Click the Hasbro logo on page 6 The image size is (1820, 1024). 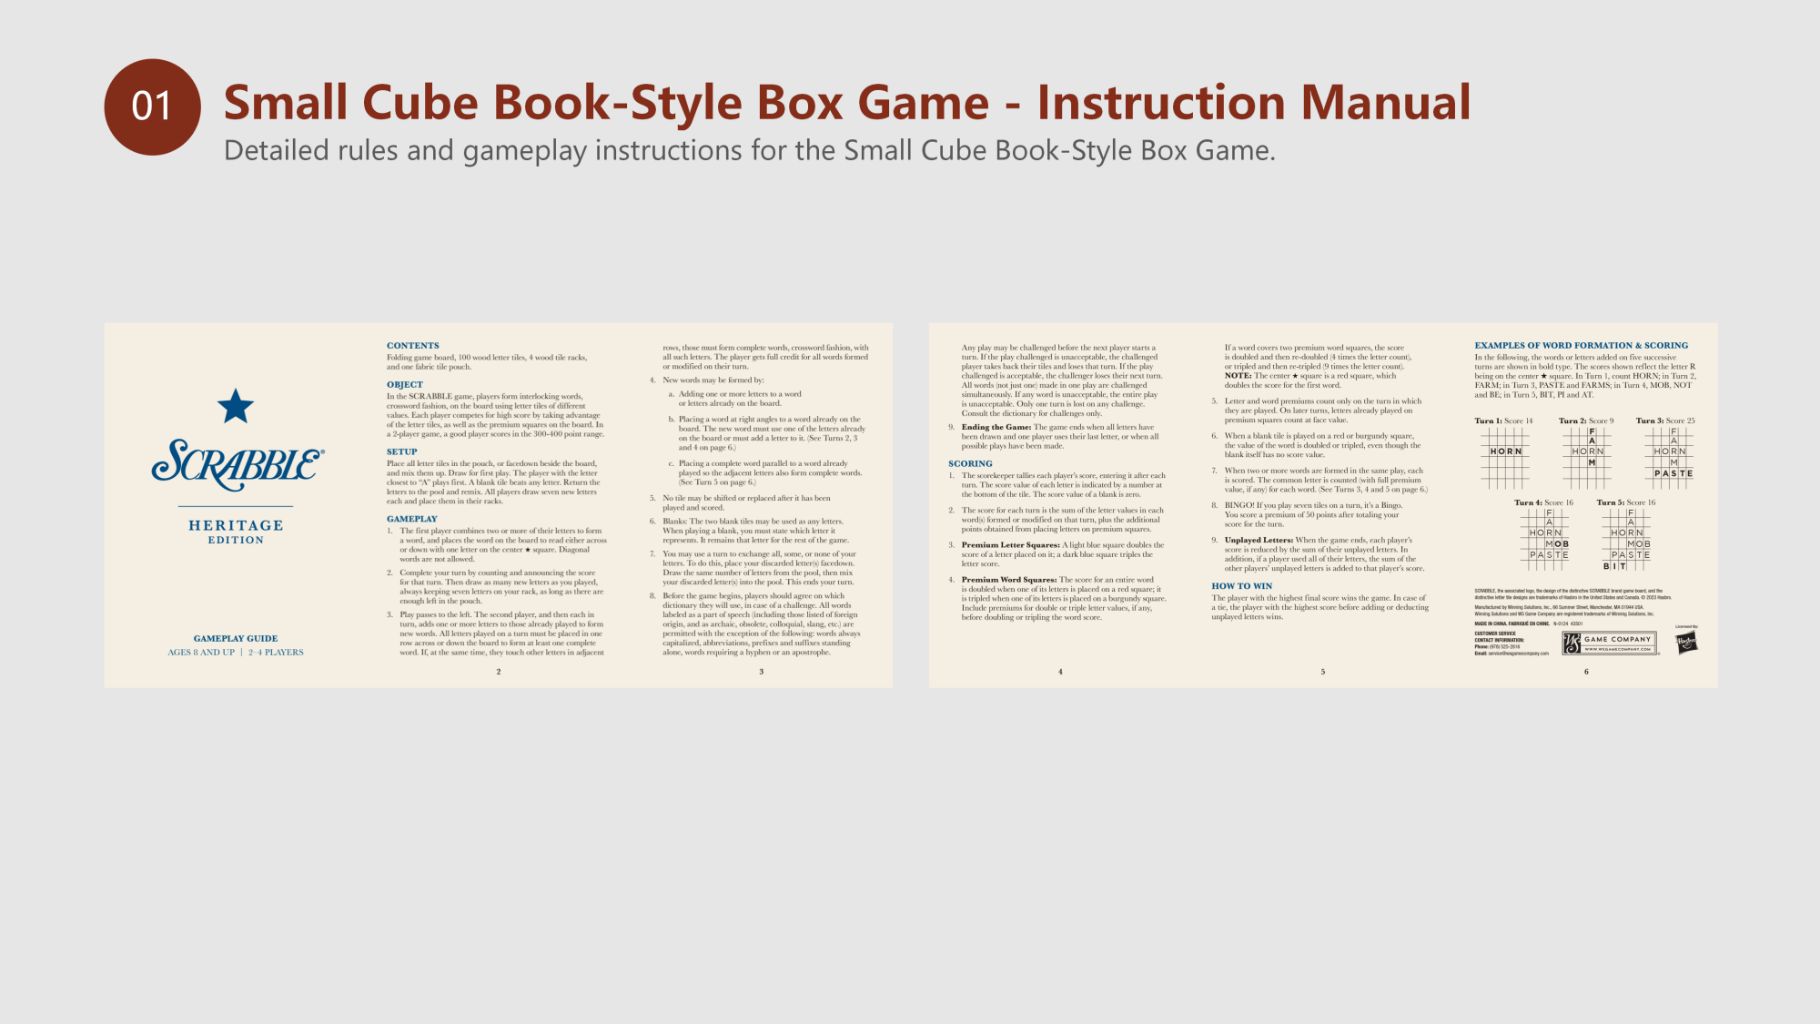click(1686, 643)
